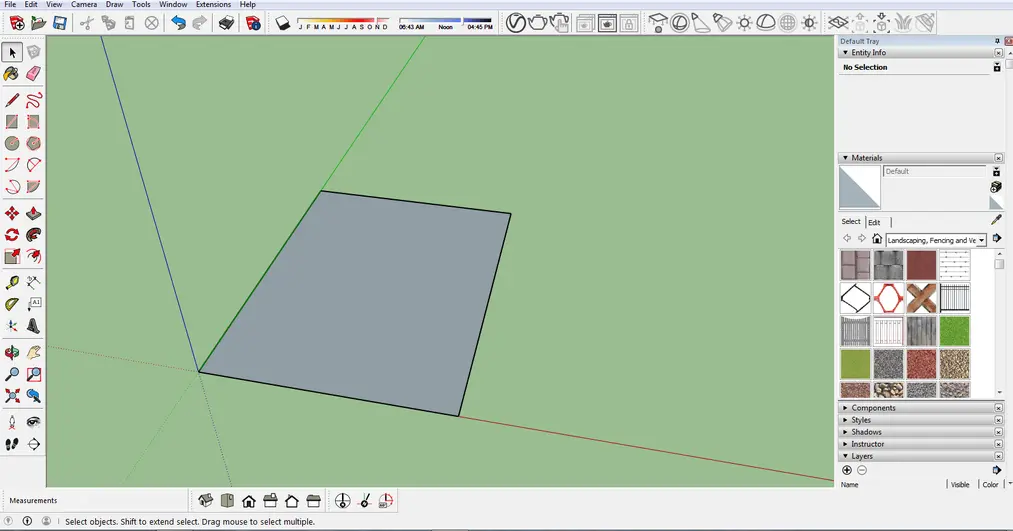The height and width of the screenshot is (531, 1013).
Task: Sample material with eyedropper icon
Action: tap(996, 220)
